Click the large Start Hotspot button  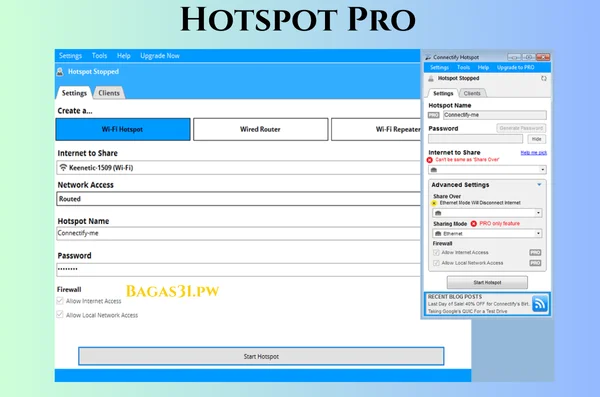[x=261, y=356]
